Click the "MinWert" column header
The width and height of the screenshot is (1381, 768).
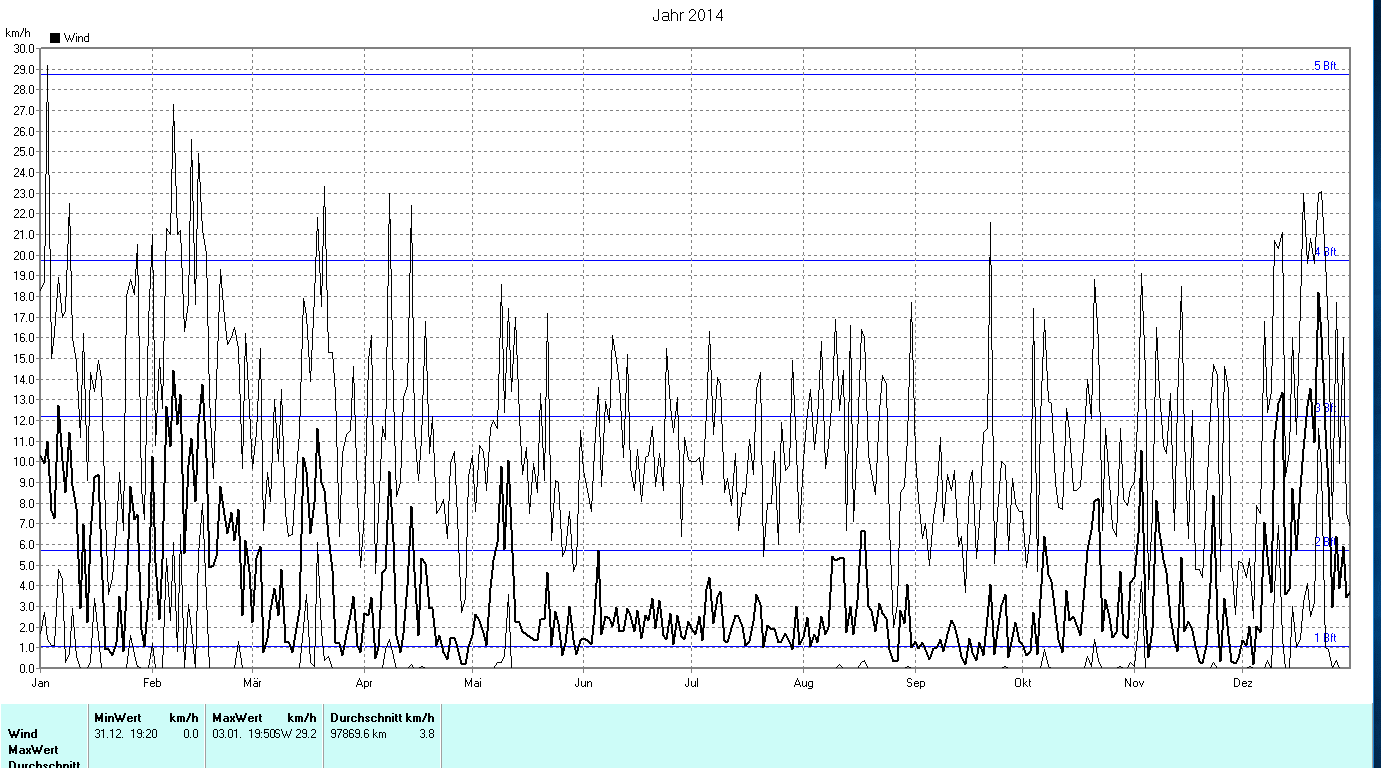click(118, 718)
